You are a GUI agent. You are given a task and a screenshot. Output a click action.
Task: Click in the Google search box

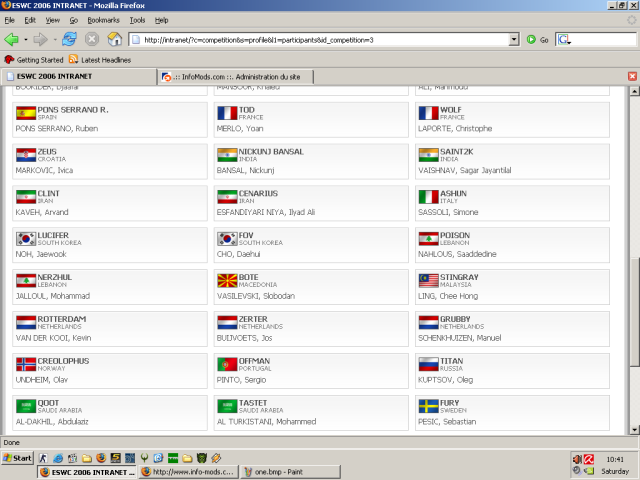603,40
